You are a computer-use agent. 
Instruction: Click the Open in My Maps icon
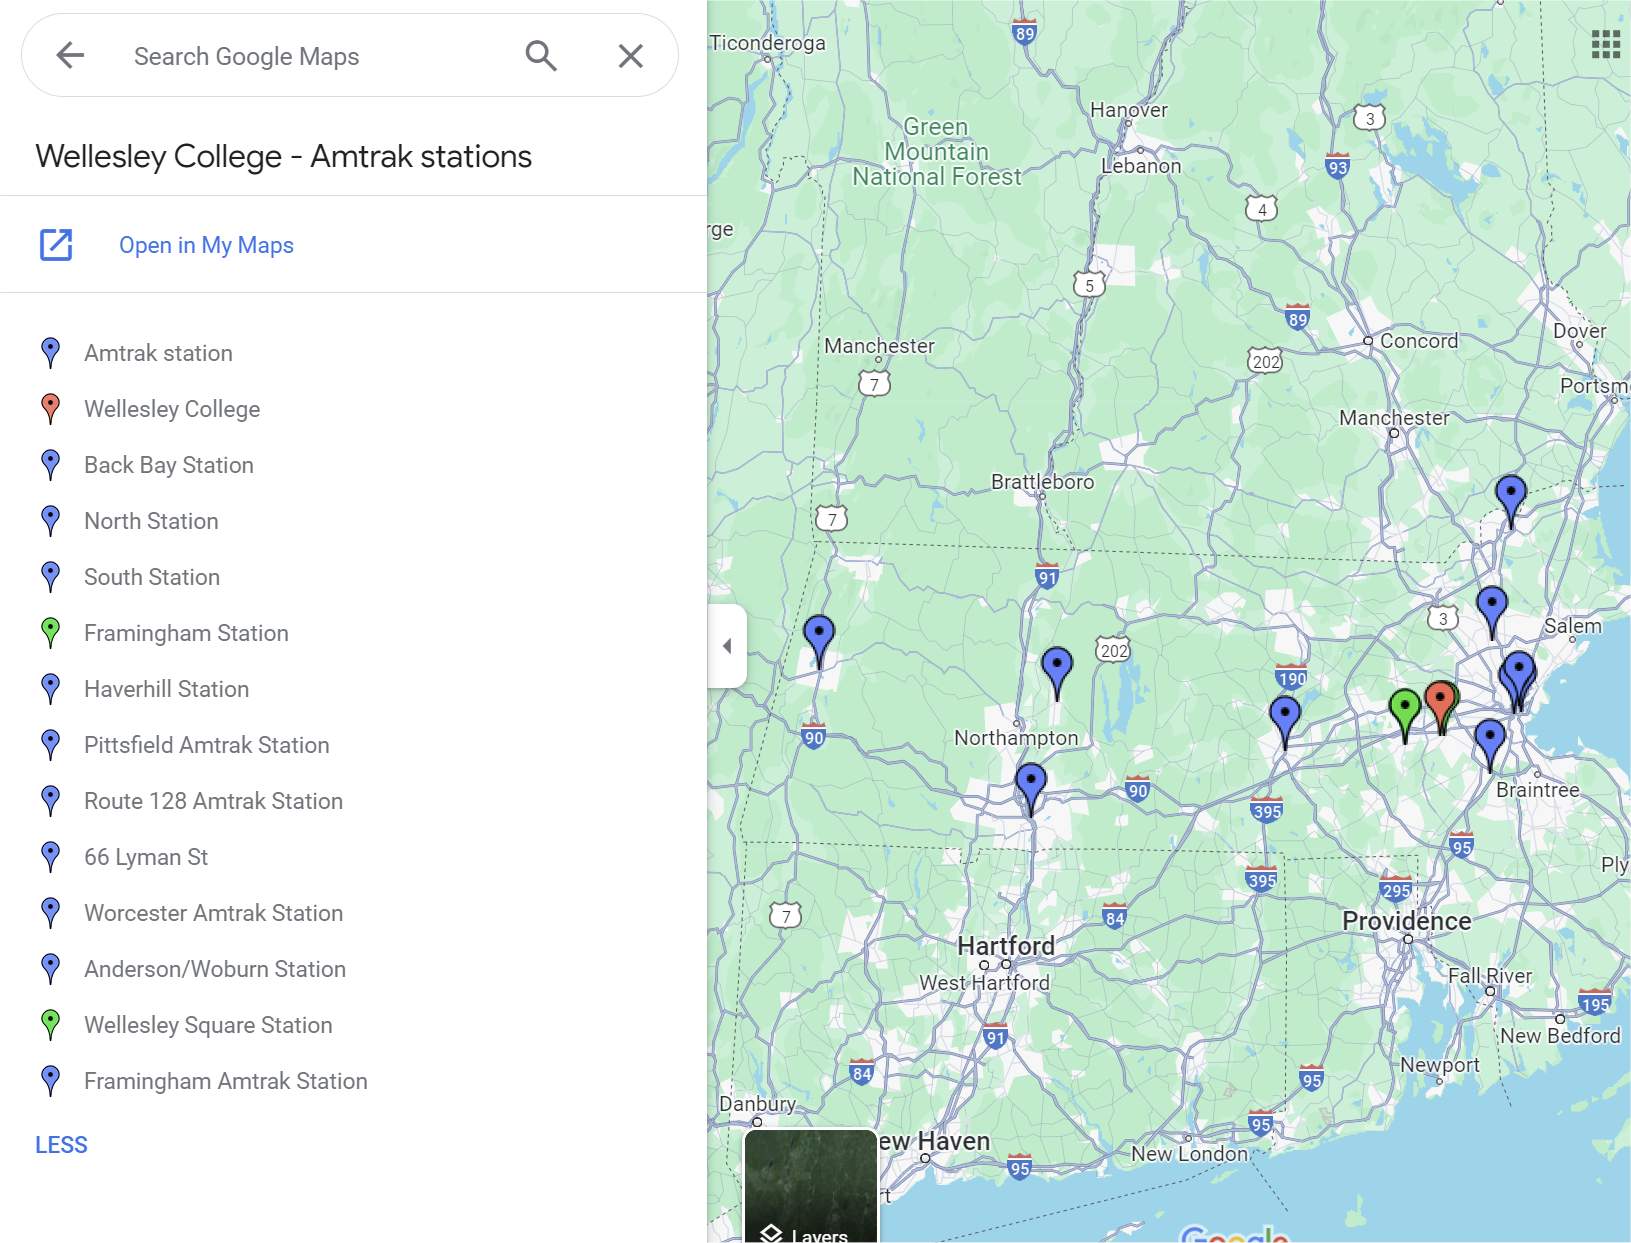click(x=56, y=245)
